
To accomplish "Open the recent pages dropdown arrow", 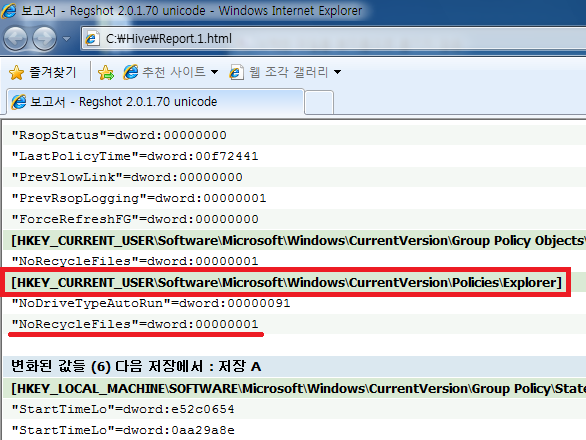I will [x=67, y=39].
